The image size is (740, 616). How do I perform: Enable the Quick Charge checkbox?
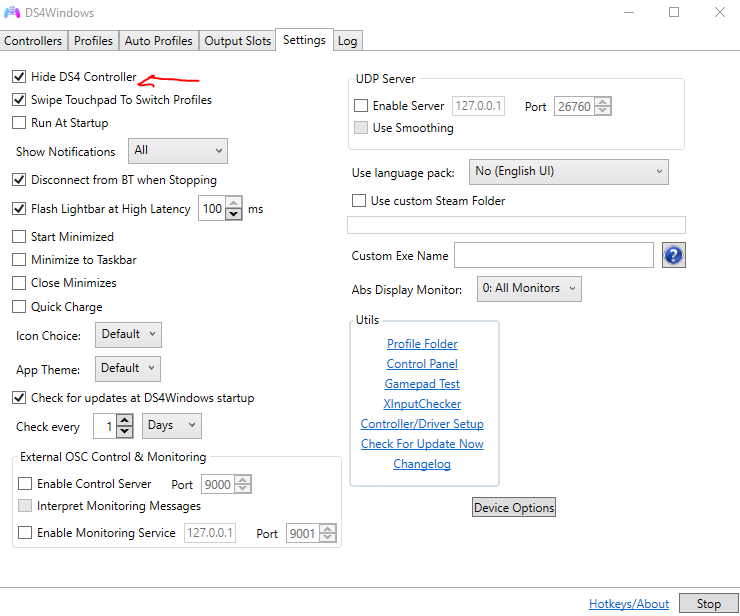[19, 307]
